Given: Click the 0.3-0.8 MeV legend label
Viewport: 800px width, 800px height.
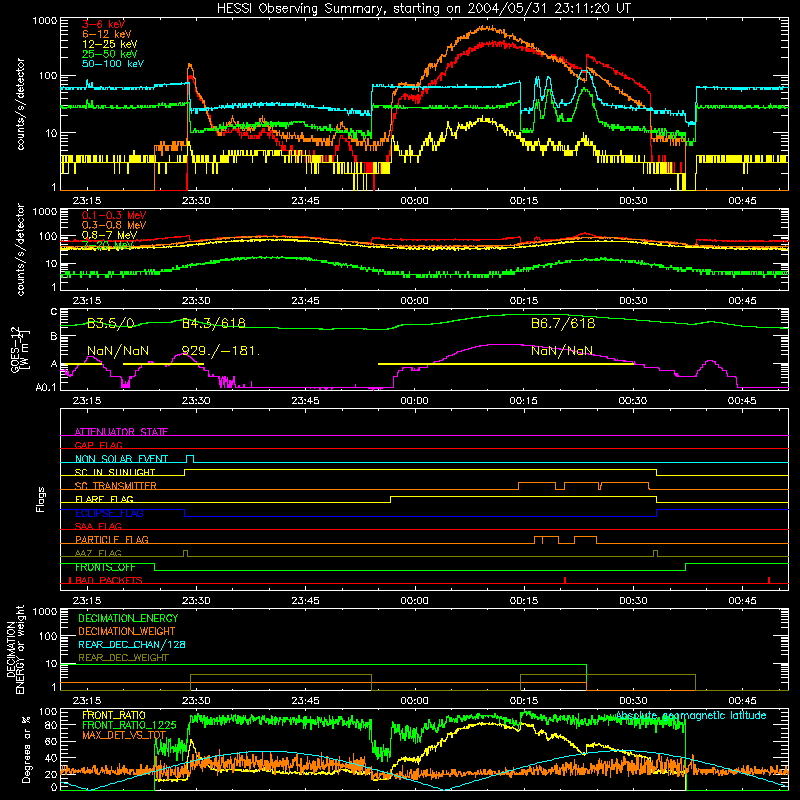Looking at the screenshot, I should 114,225.
